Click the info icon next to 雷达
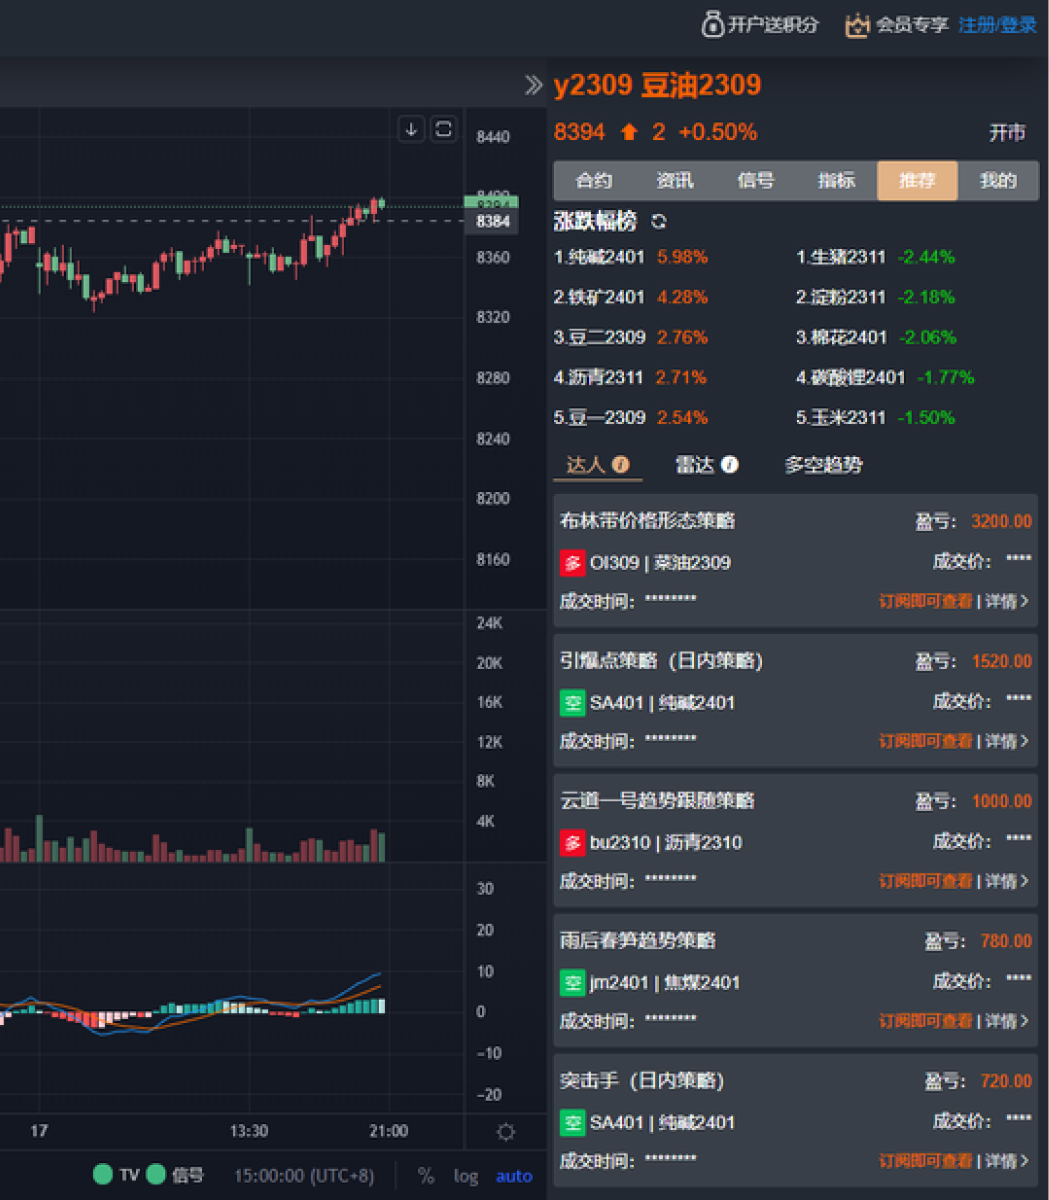This screenshot has height=1200, width=1049. [730, 464]
